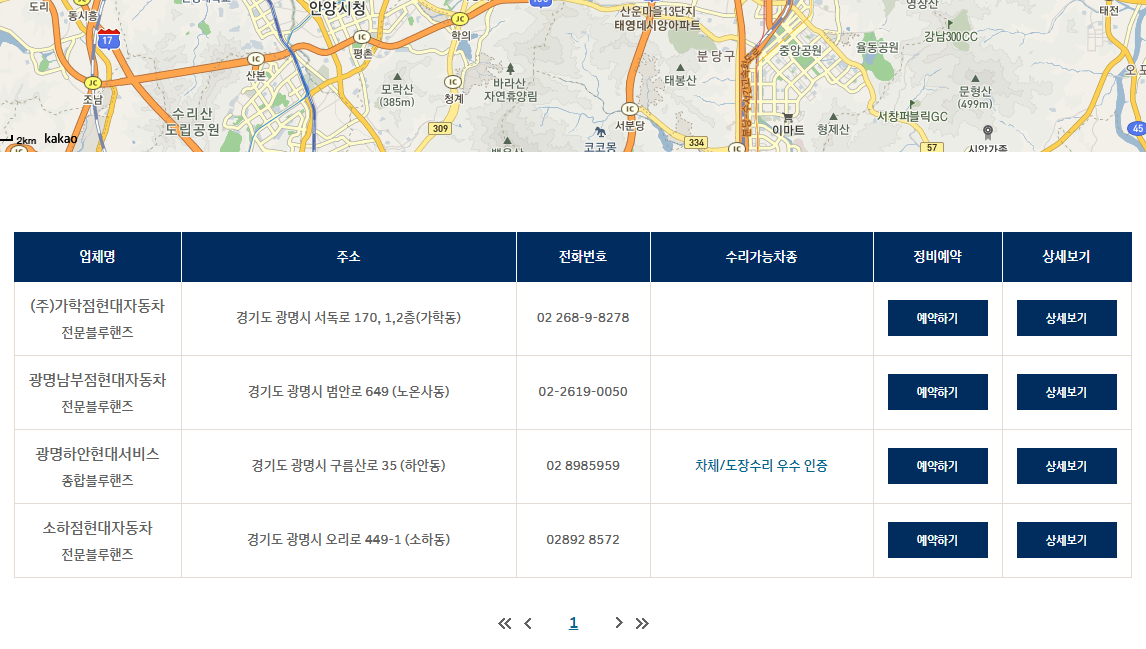Viewport: 1146px width, 649px height.
Task: Click the 주소 column header
Action: click(x=349, y=257)
